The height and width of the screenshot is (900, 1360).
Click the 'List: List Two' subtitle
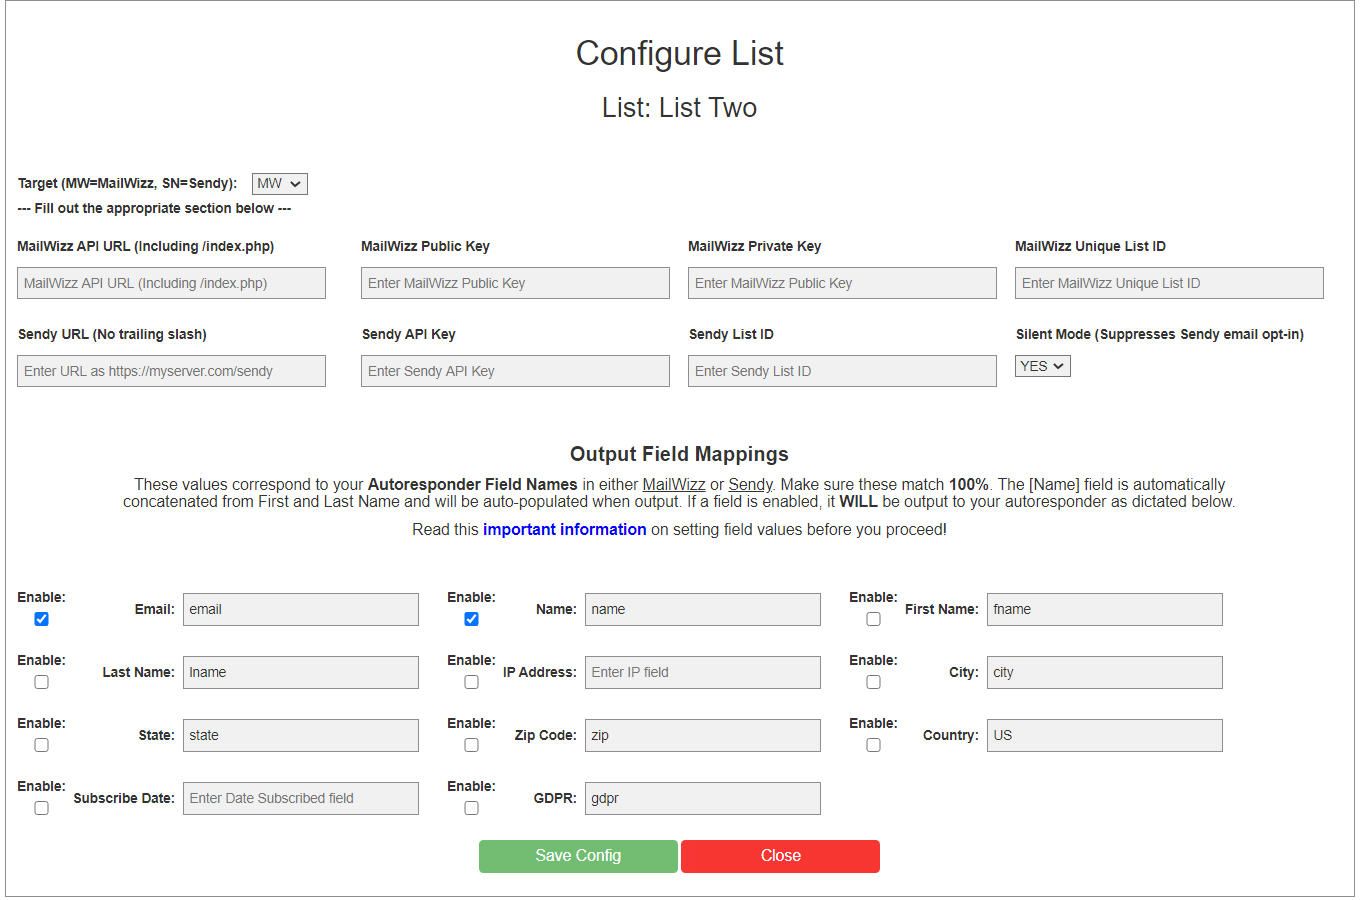tap(680, 108)
